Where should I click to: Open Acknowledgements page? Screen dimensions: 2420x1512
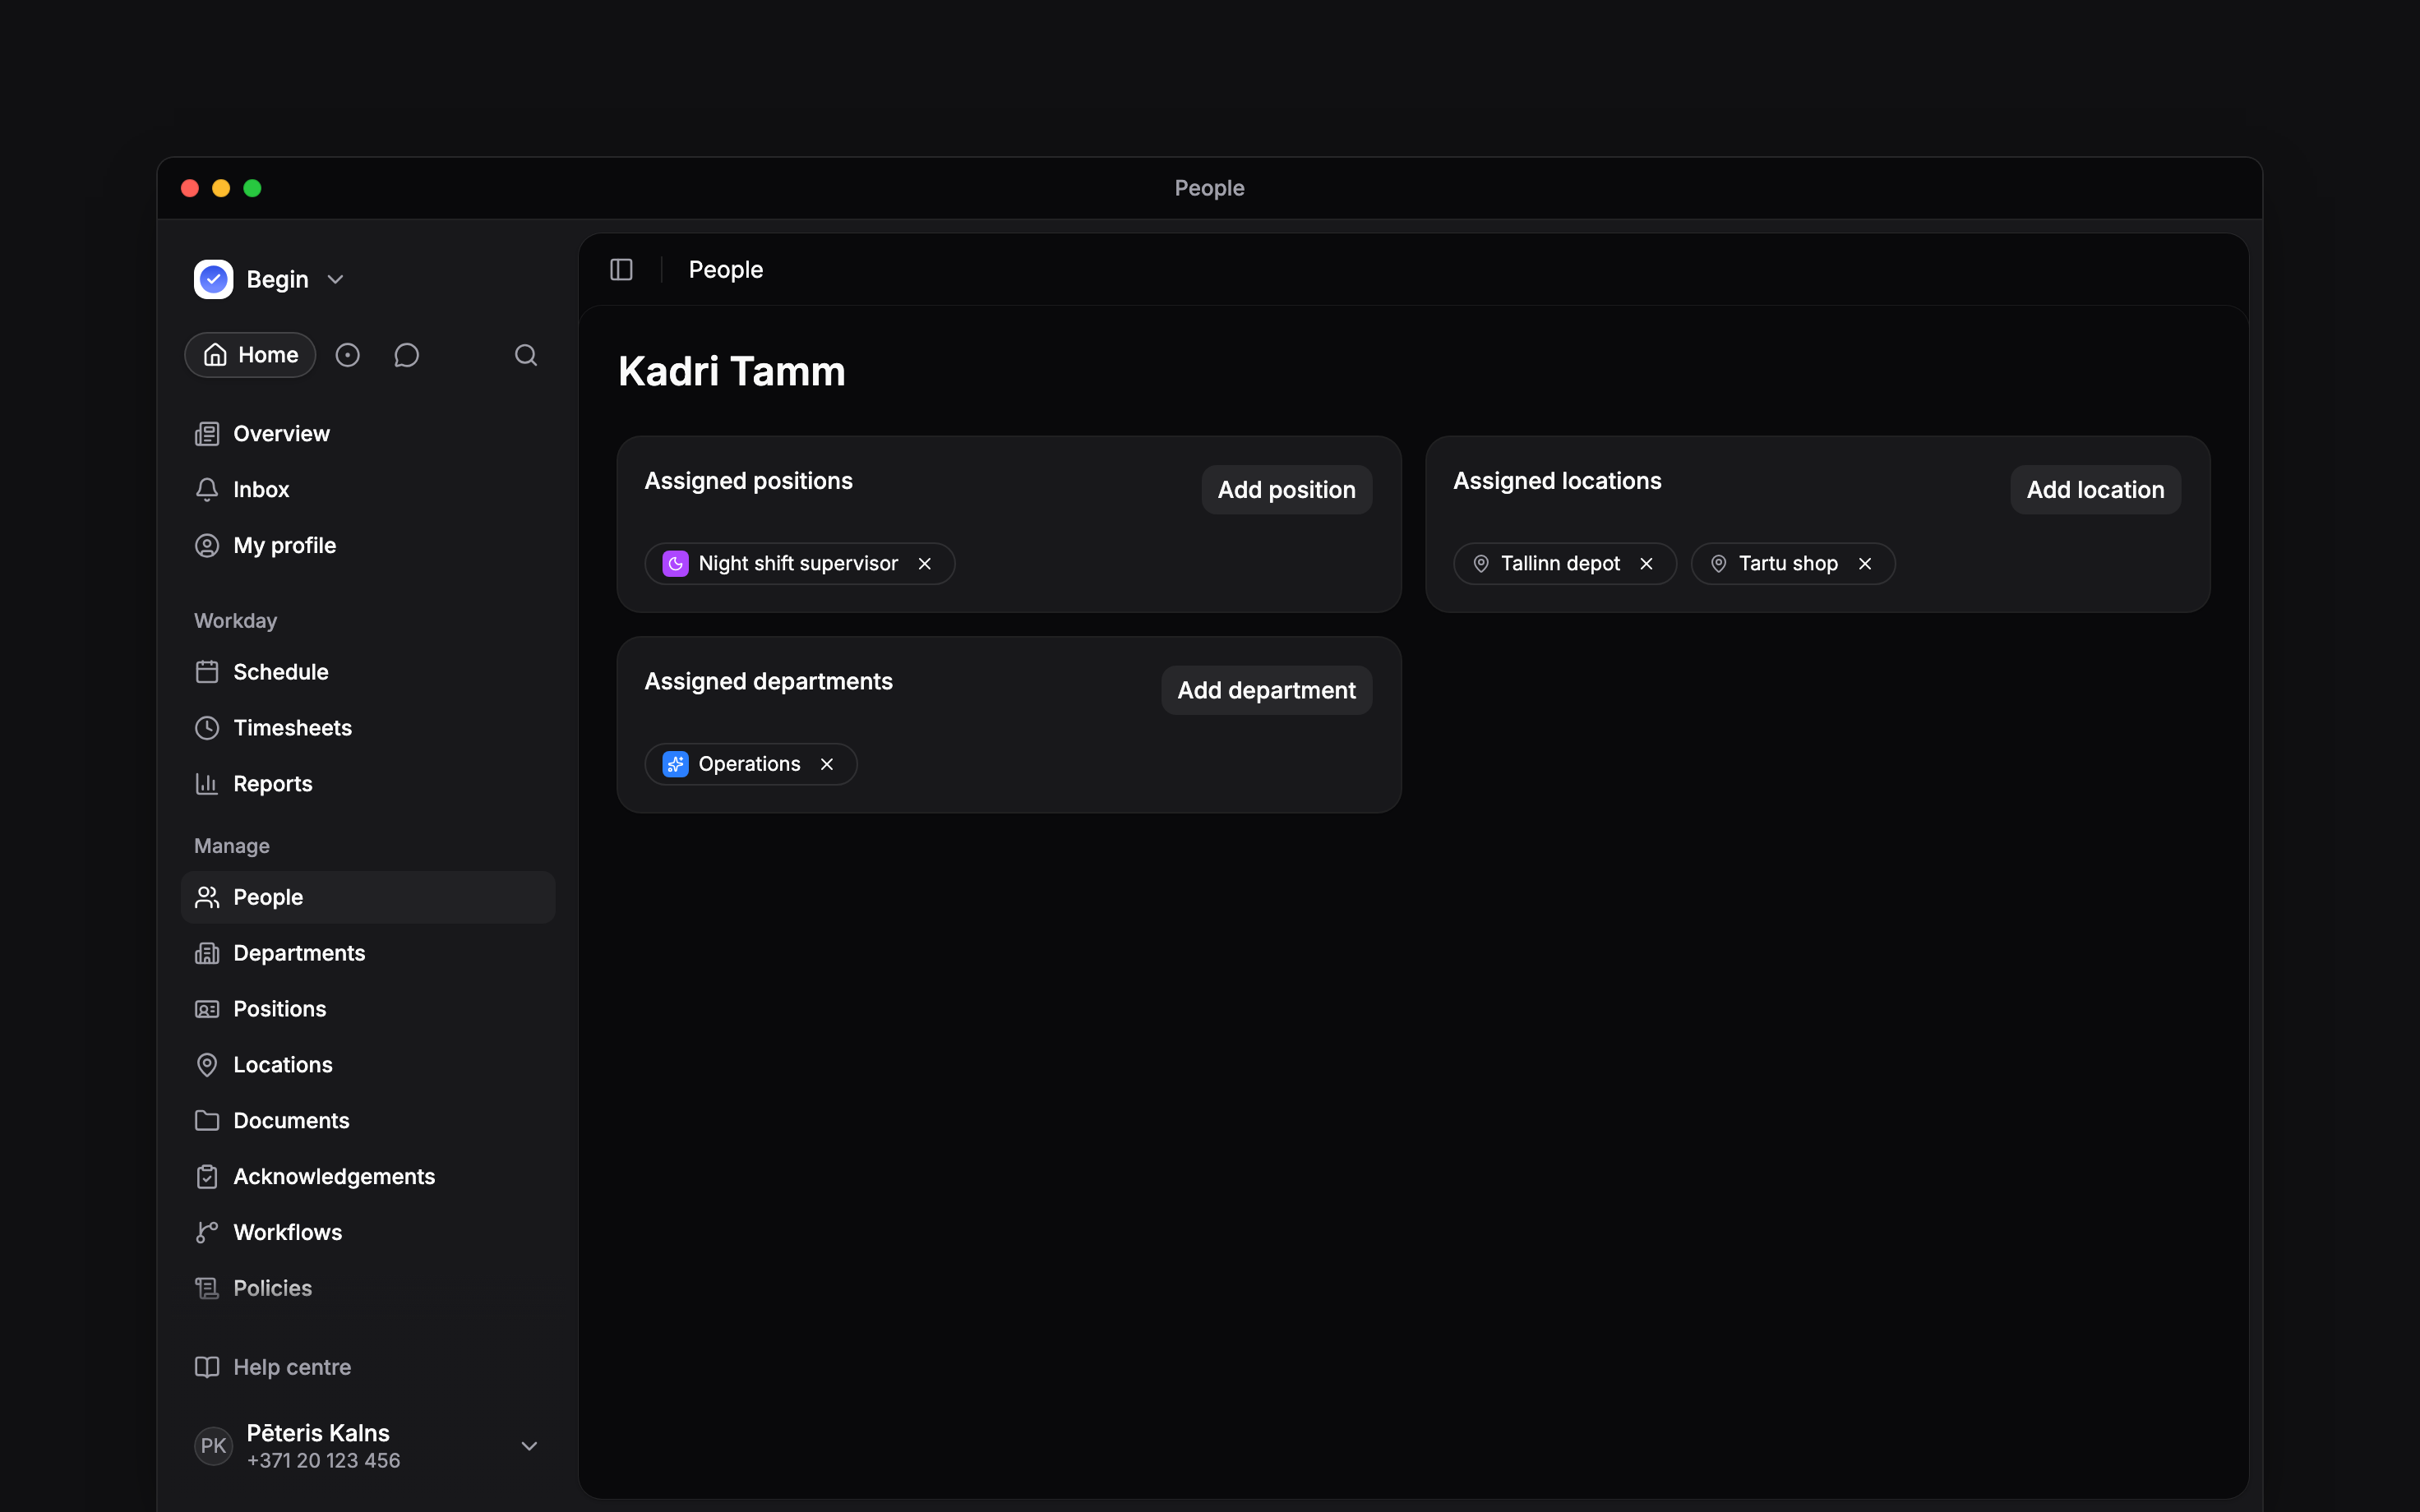tap(368, 1177)
